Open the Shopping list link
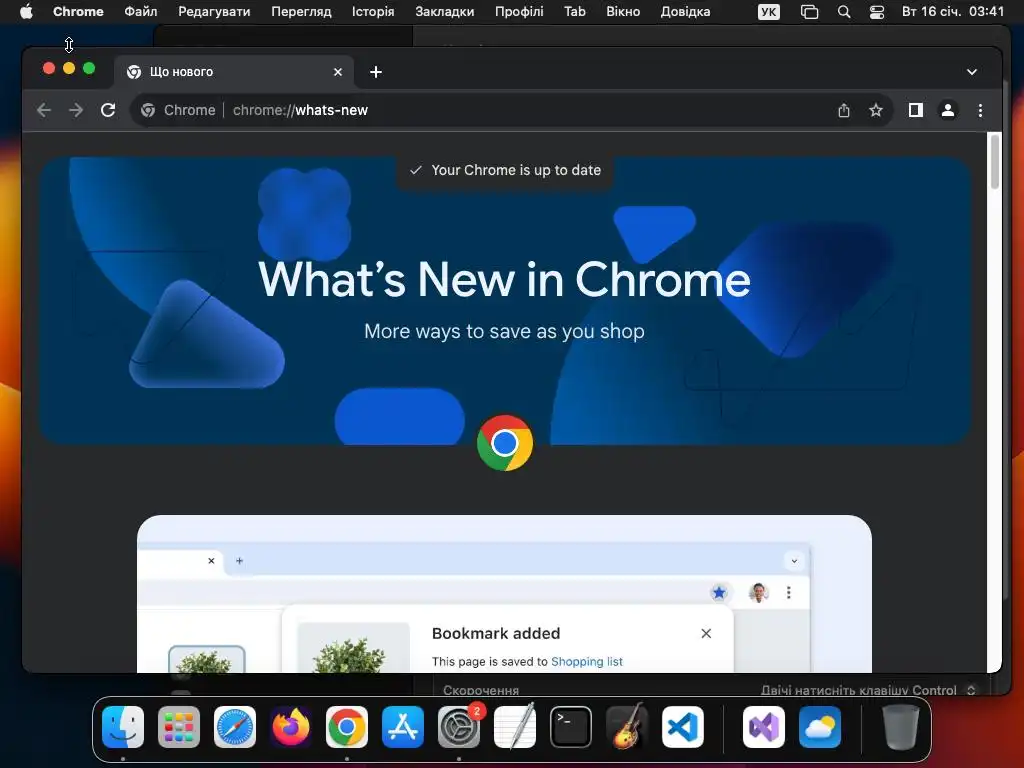This screenshot has height=768, width=1024. [586, 662]
